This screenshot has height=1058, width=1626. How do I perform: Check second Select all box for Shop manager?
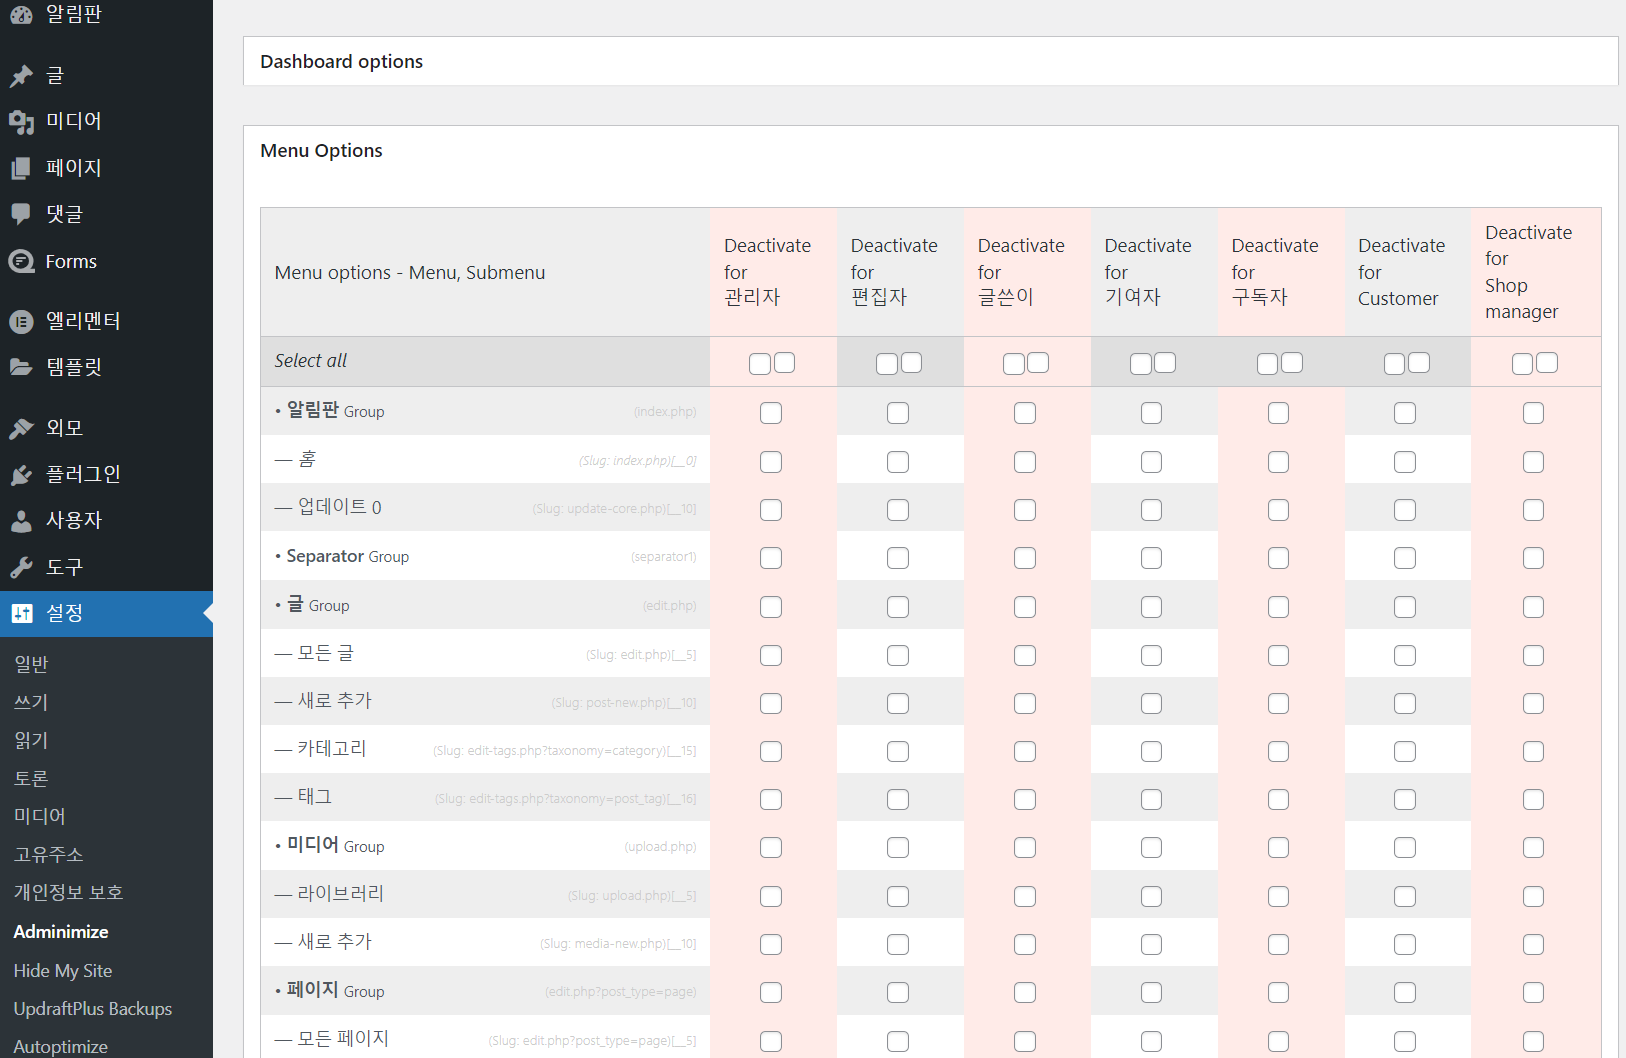tap(1547, 363)
